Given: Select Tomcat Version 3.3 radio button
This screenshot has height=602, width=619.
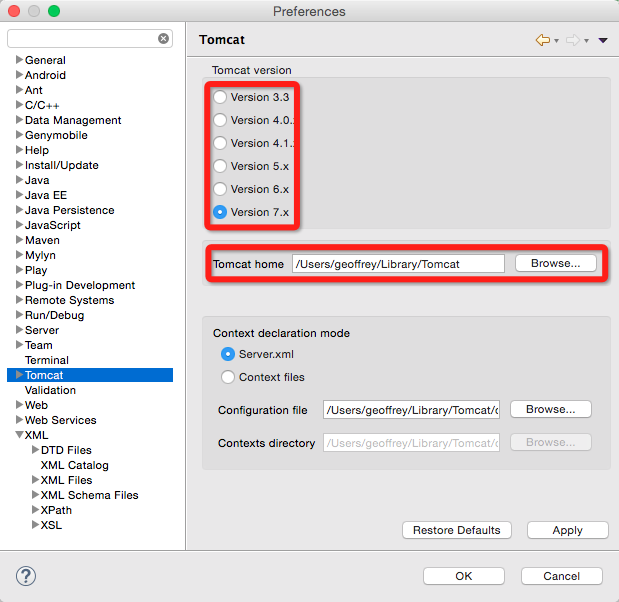Looking at the screenshot, I should 220,97.
